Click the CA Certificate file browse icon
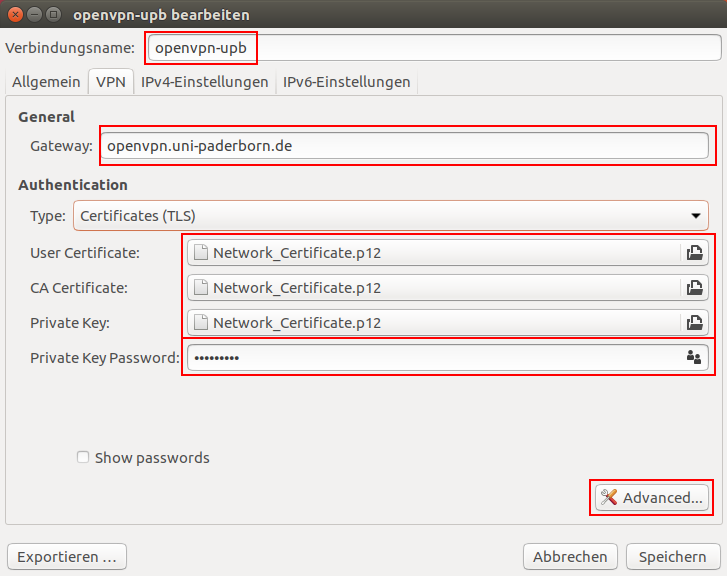The height and width of the screenshot is (576, 727). click(695, 288)
